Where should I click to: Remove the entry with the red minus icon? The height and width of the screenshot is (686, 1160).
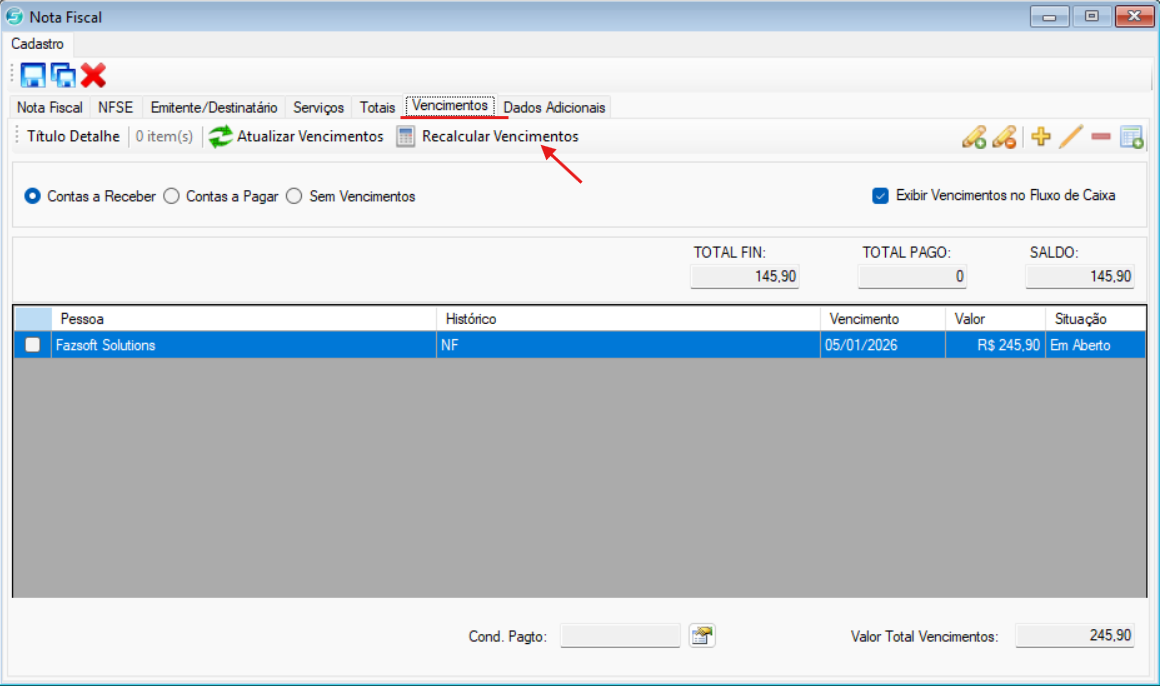pyautogui.click(x=1101, y=137)
